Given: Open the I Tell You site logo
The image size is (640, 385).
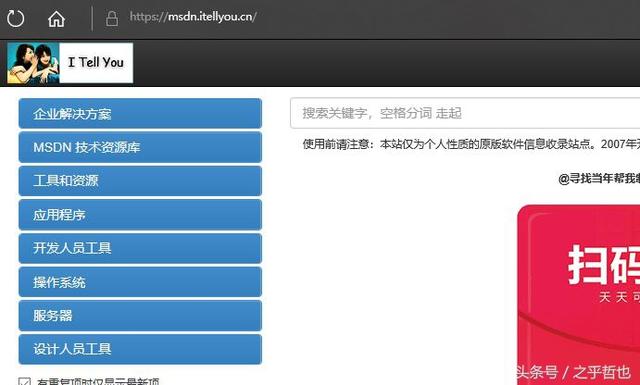Looking at the screenshot, I should tap(70, 63).
